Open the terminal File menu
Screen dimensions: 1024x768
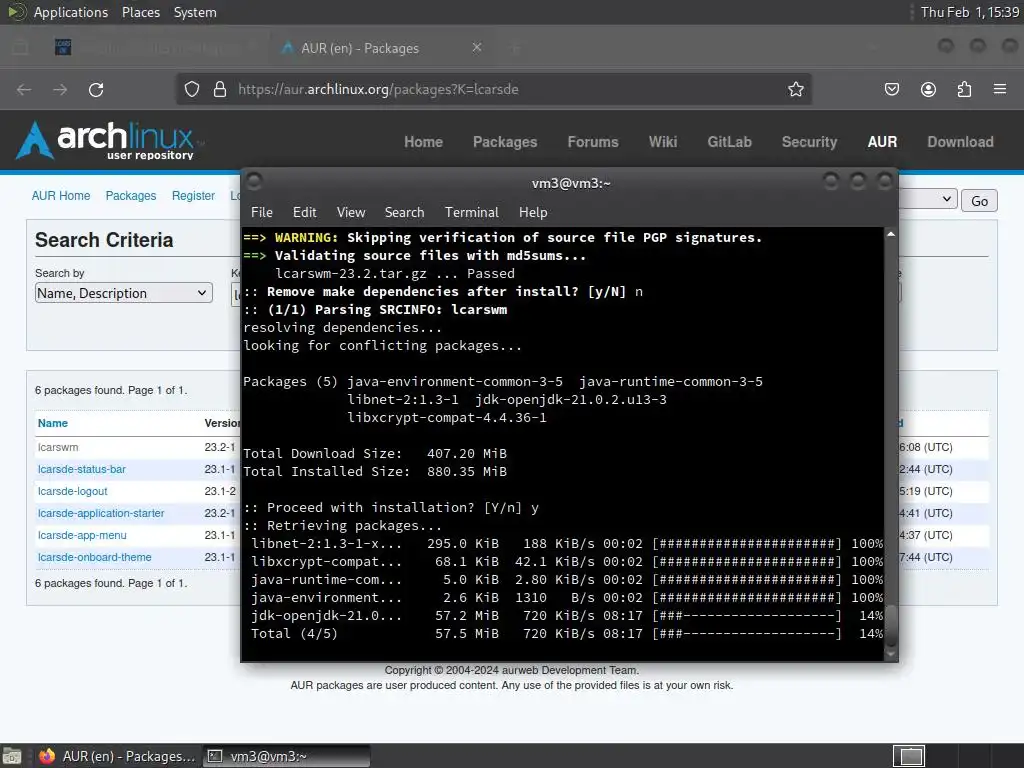tap(262, 212)
